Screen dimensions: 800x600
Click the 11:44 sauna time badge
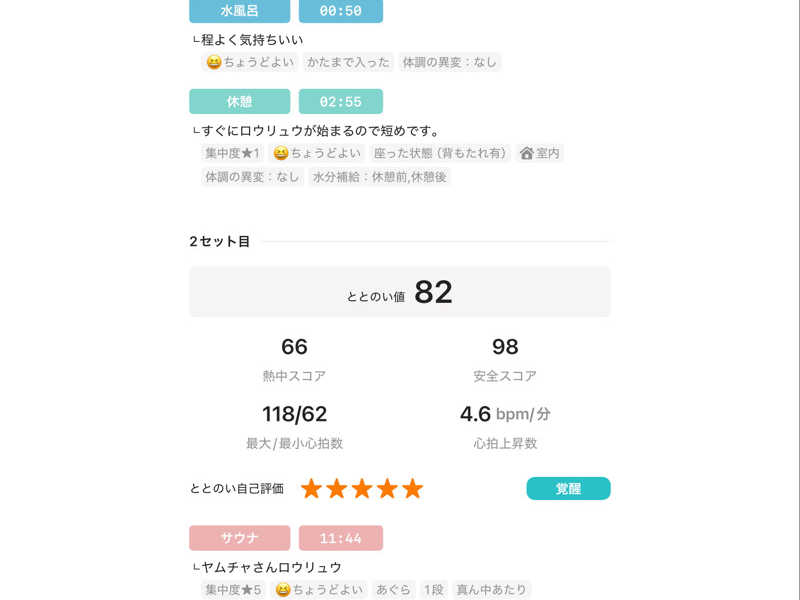[x=340, y=538]
